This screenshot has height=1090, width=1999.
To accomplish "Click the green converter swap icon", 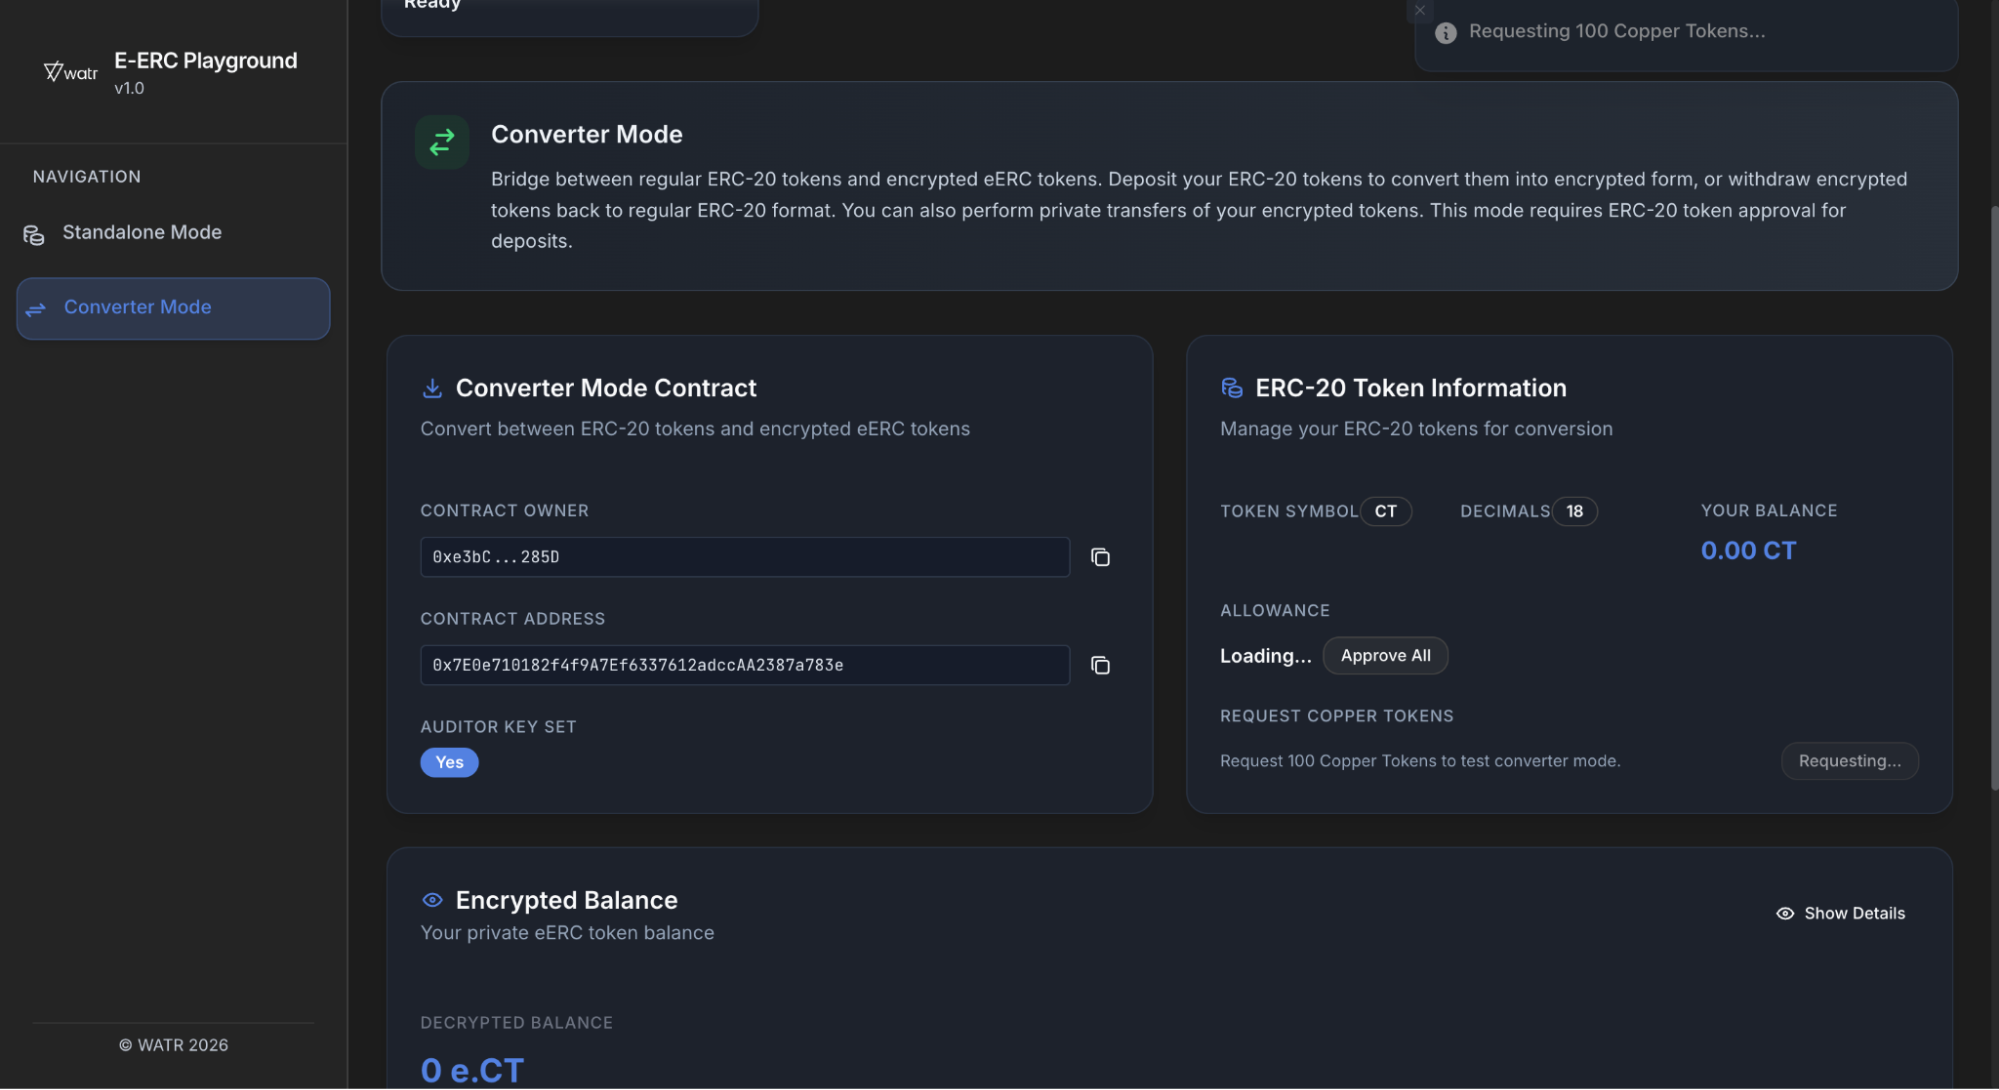I will (x=442, y=142).
